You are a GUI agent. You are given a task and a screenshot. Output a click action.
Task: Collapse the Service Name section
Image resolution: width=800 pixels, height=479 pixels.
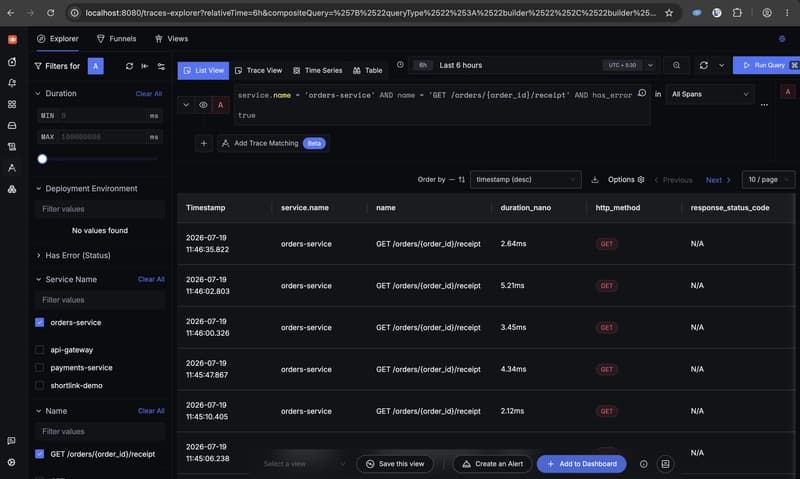(x=38, y=280)
